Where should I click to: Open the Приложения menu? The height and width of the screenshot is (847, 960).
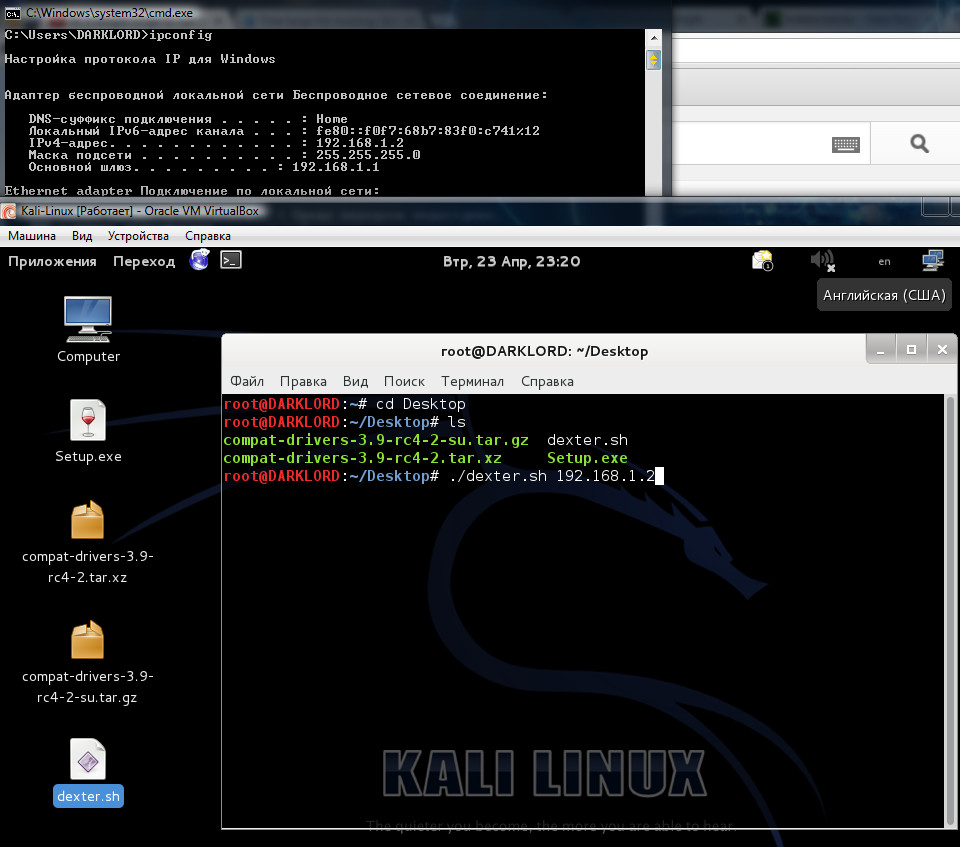52,262
